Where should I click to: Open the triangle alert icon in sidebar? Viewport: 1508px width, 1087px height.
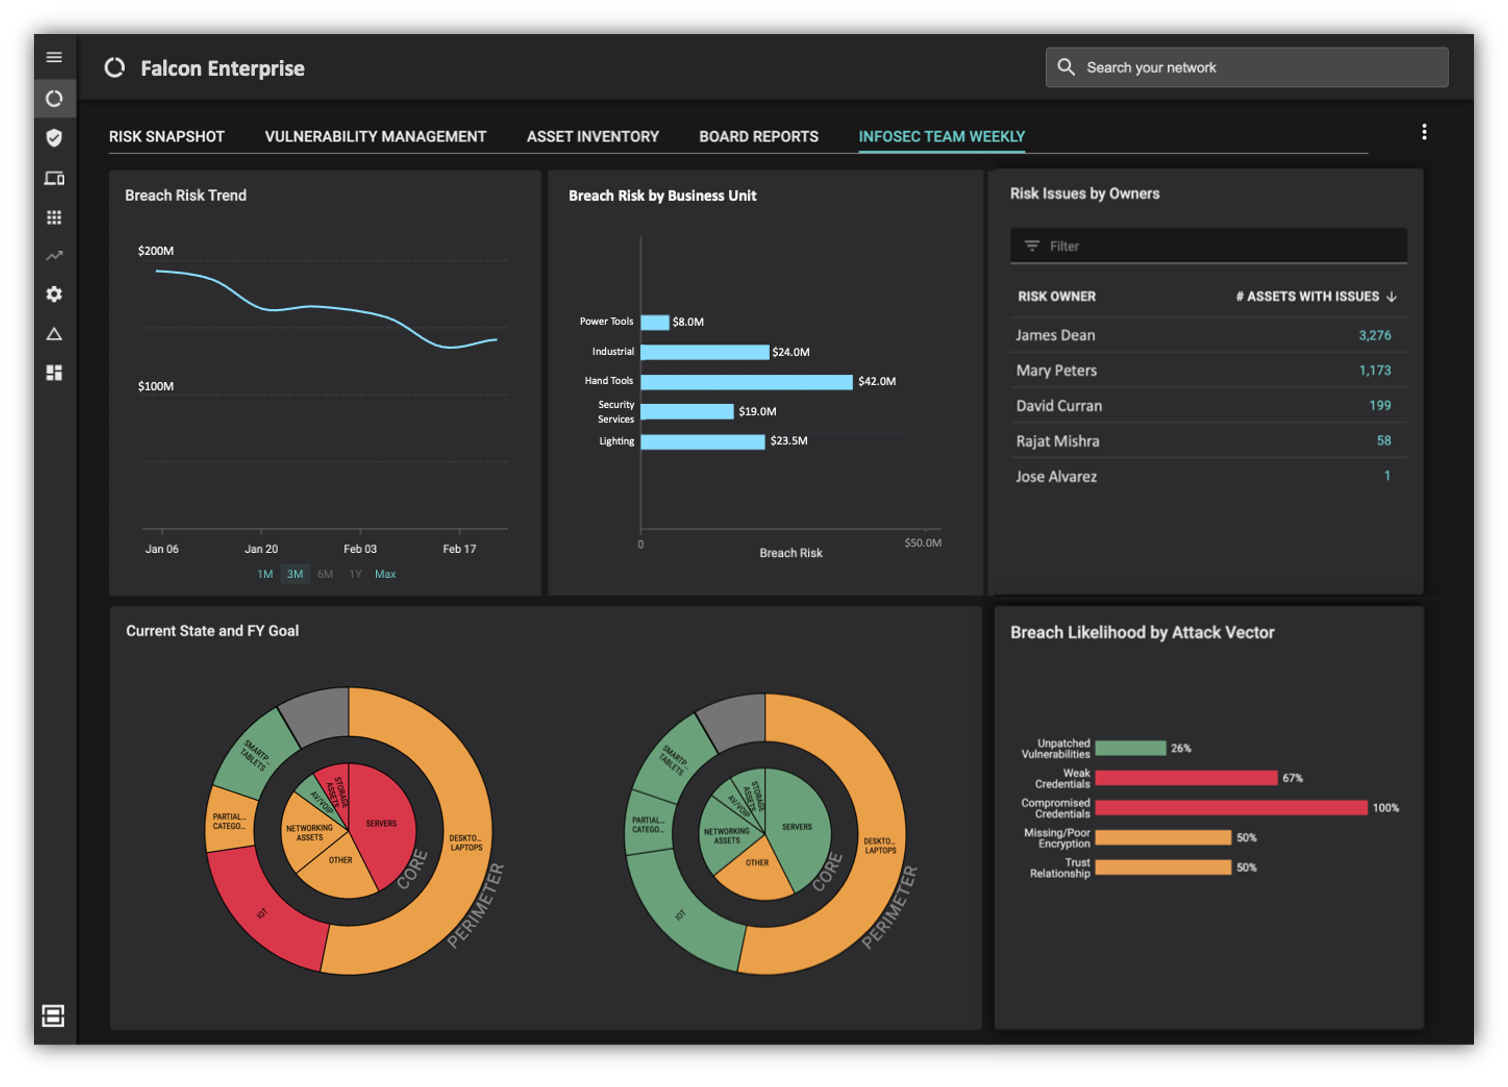54,334
